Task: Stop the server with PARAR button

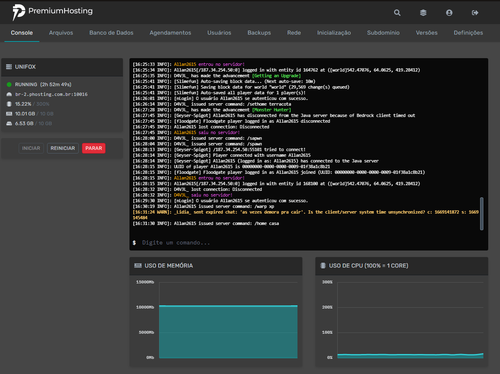Action: (94, 148)
